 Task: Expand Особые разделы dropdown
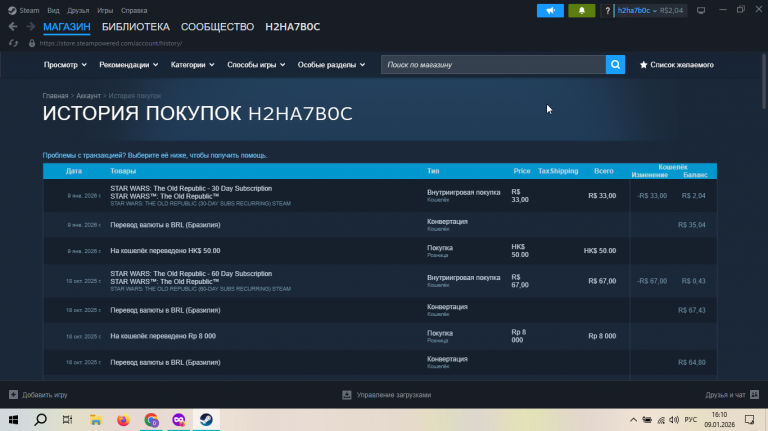[x=332, y=65]
